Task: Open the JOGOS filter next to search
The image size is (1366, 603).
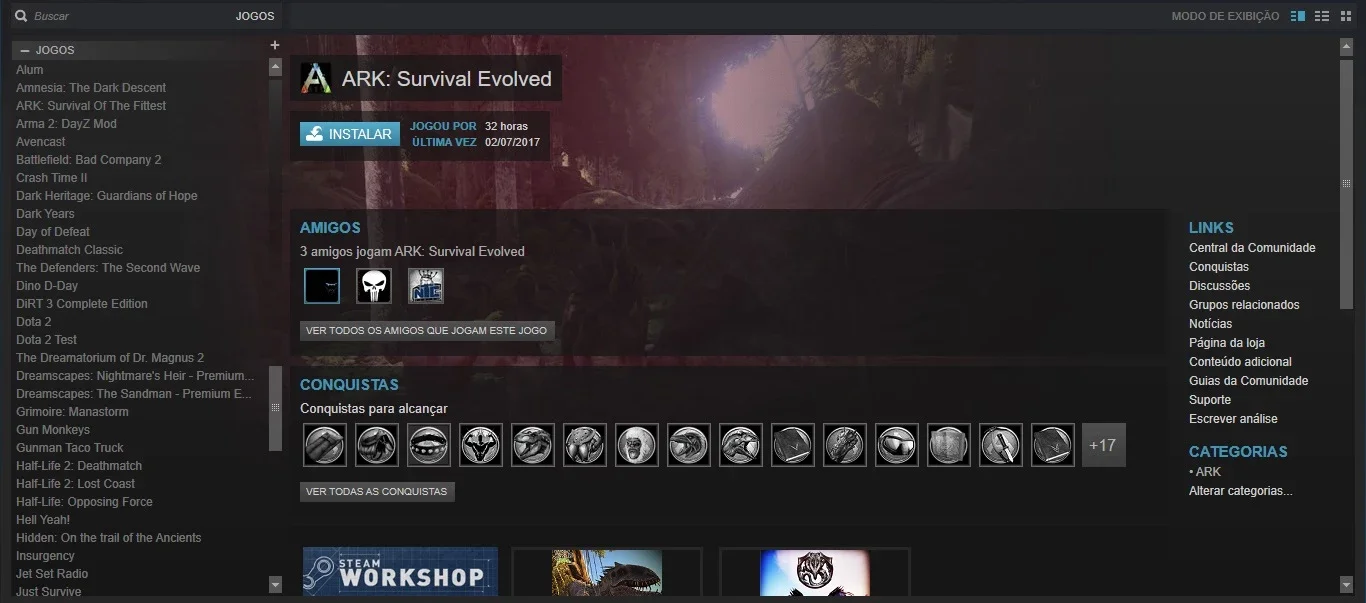Action: tap(255, 16)
